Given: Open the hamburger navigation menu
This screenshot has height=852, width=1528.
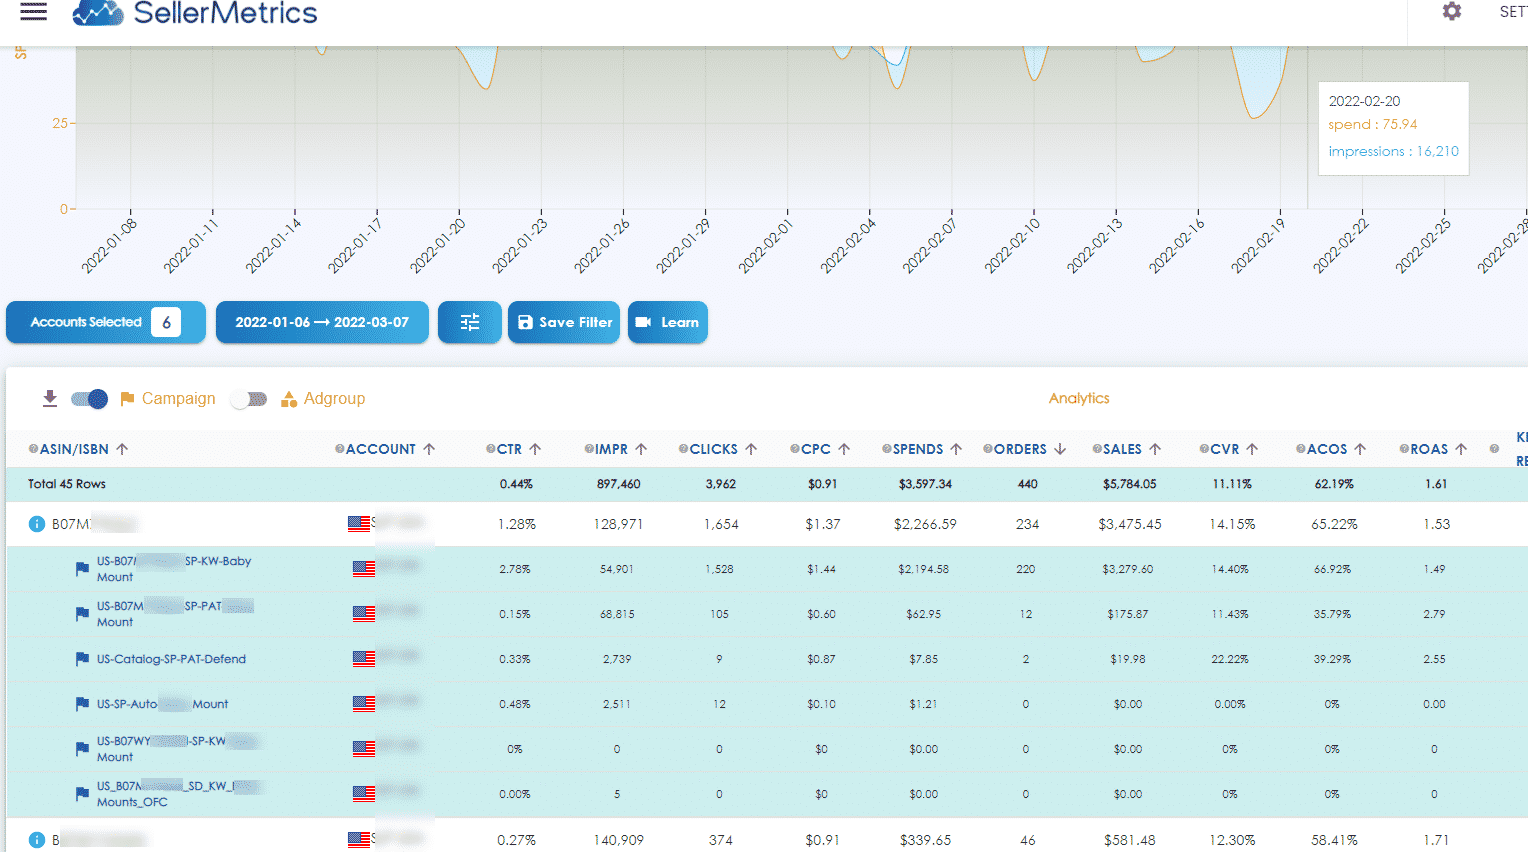Looking at the screenshot, I should 33,12.
